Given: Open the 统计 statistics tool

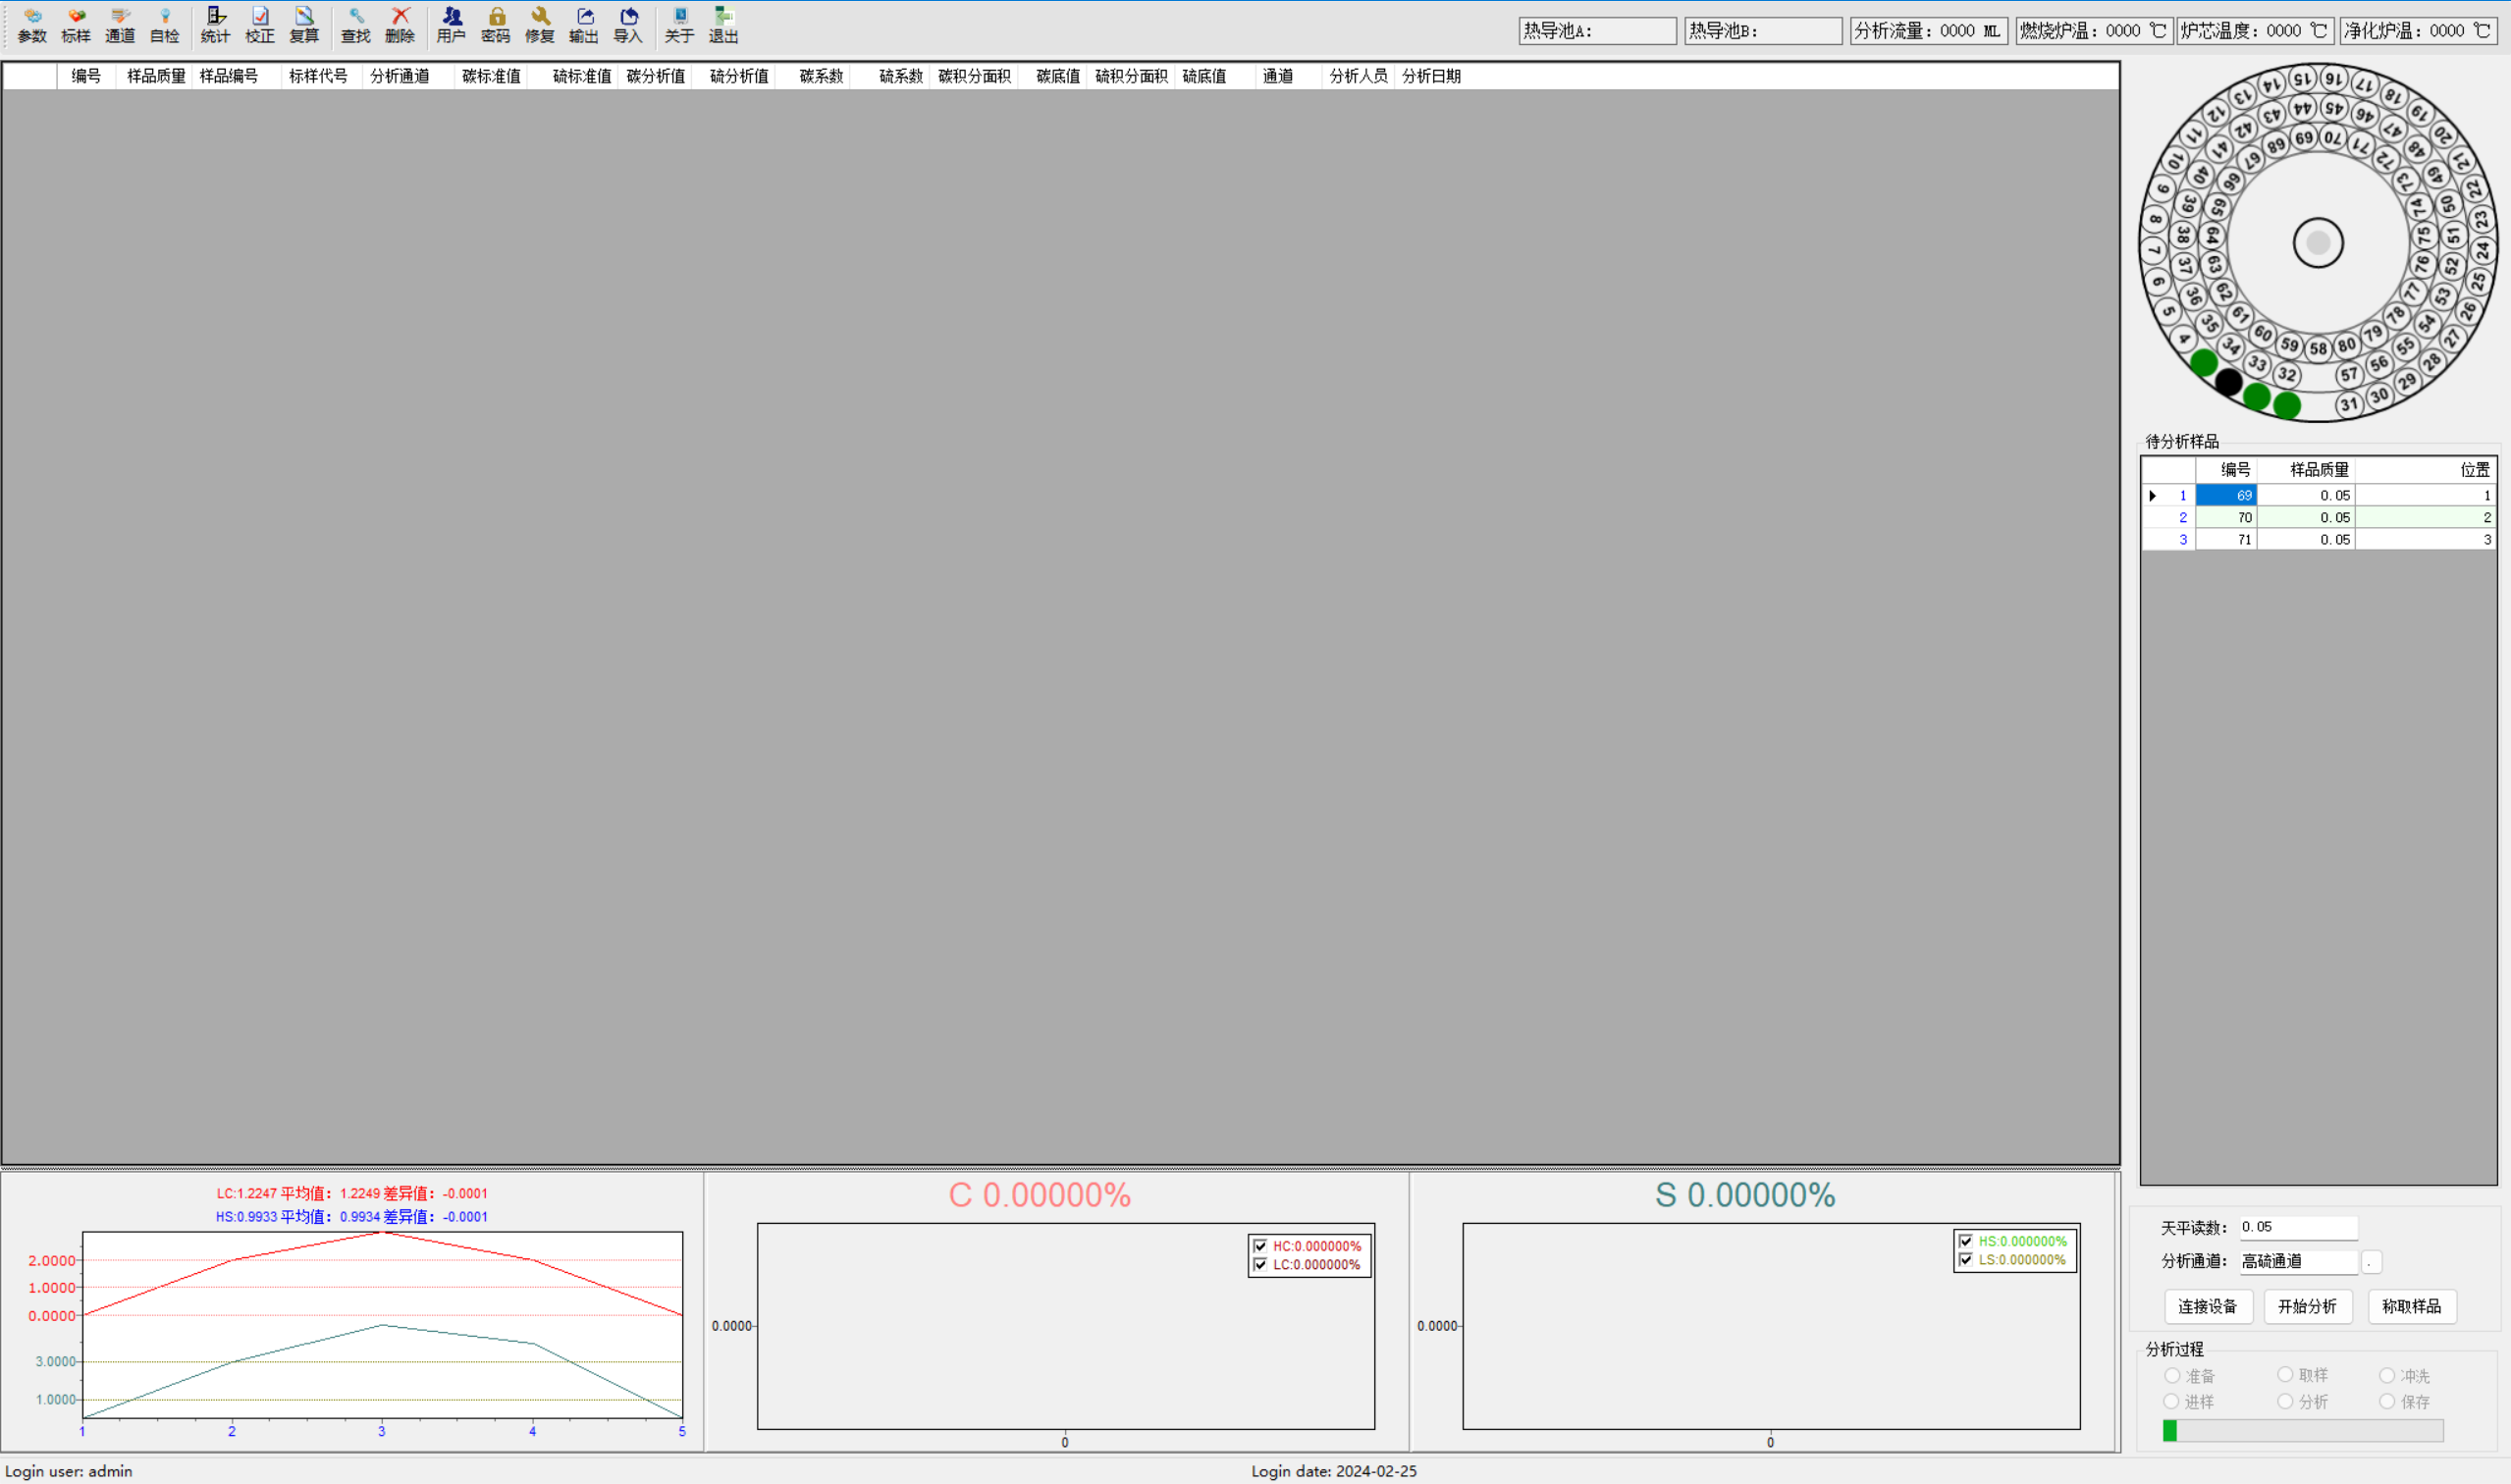Looking at the screenshot, I should tap(215, 25).
